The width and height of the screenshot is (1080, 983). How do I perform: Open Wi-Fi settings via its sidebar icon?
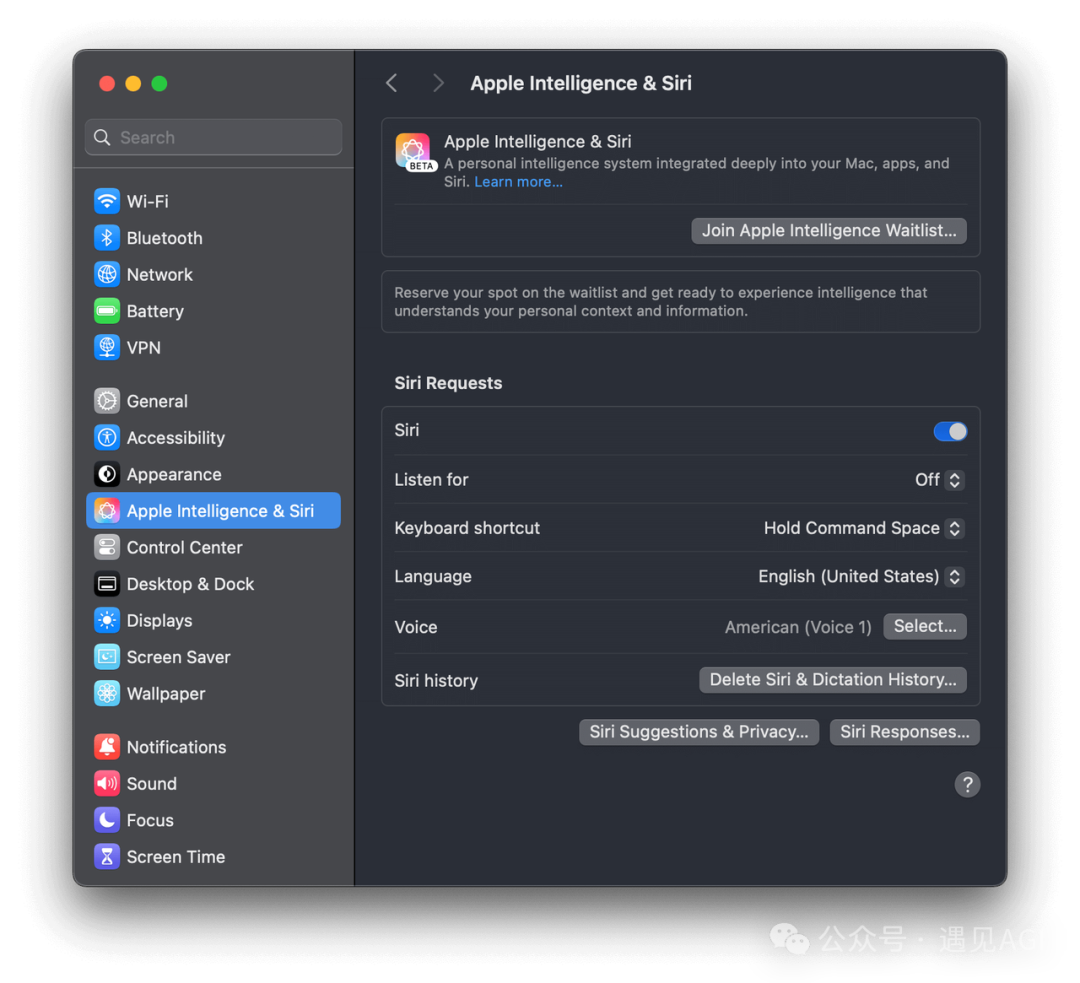point(107,201)
